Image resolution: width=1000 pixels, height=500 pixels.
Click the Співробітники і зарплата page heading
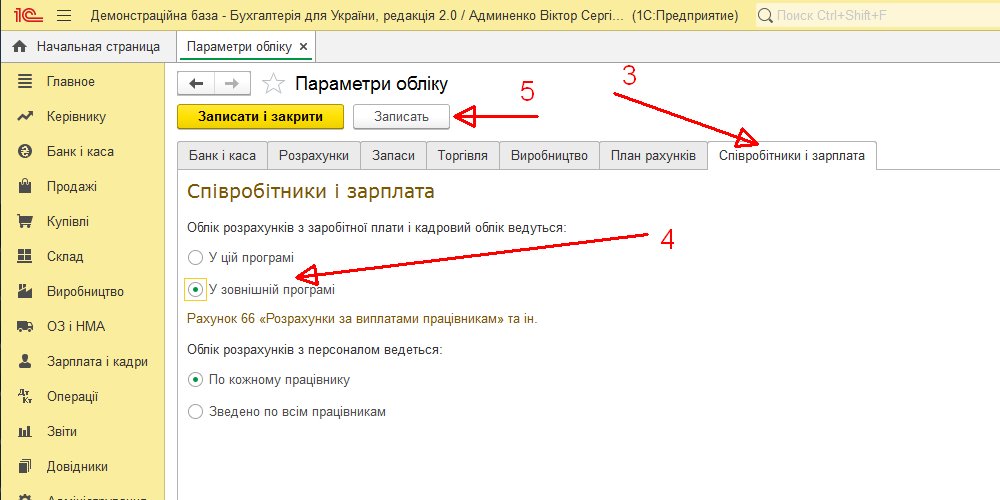311,192
